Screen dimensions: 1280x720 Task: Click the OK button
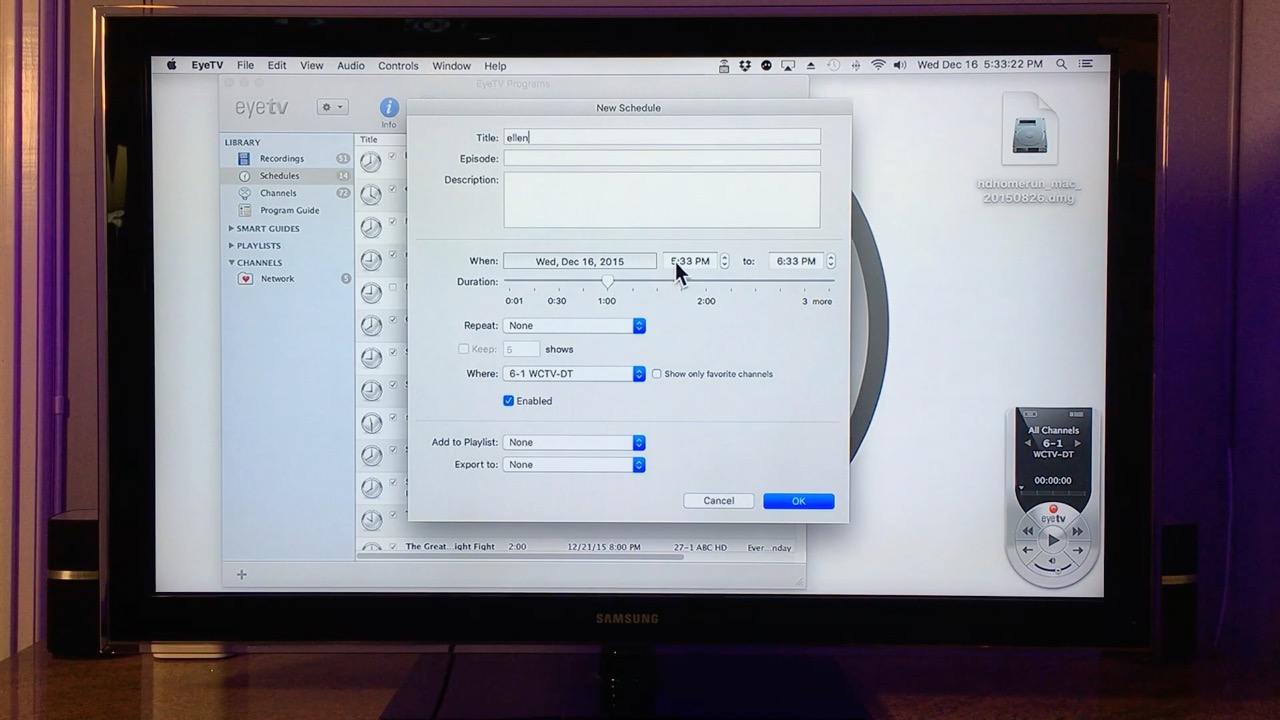coord(798,501)
